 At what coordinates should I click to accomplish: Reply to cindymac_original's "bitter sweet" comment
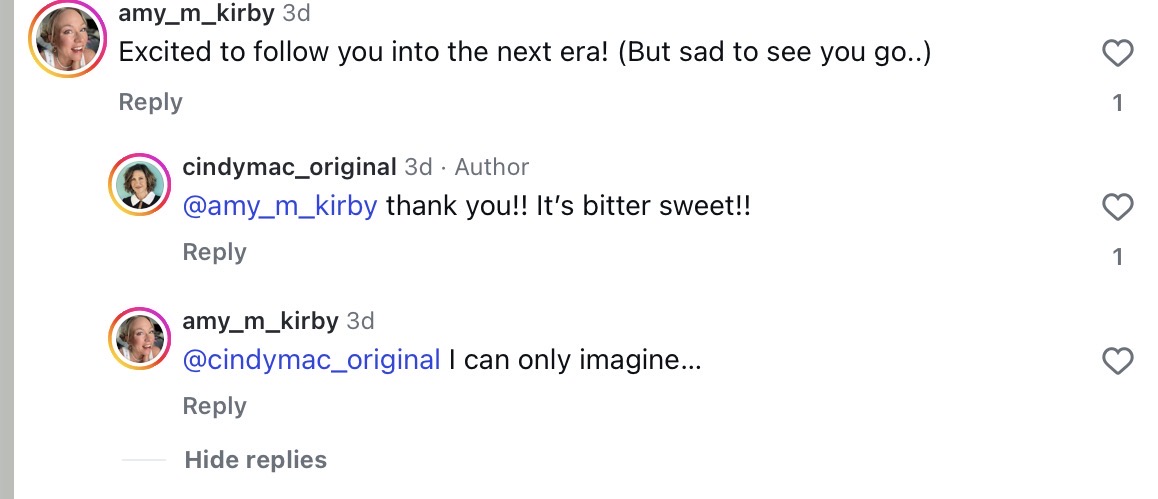pyautogui.click(x=214, y=252)
